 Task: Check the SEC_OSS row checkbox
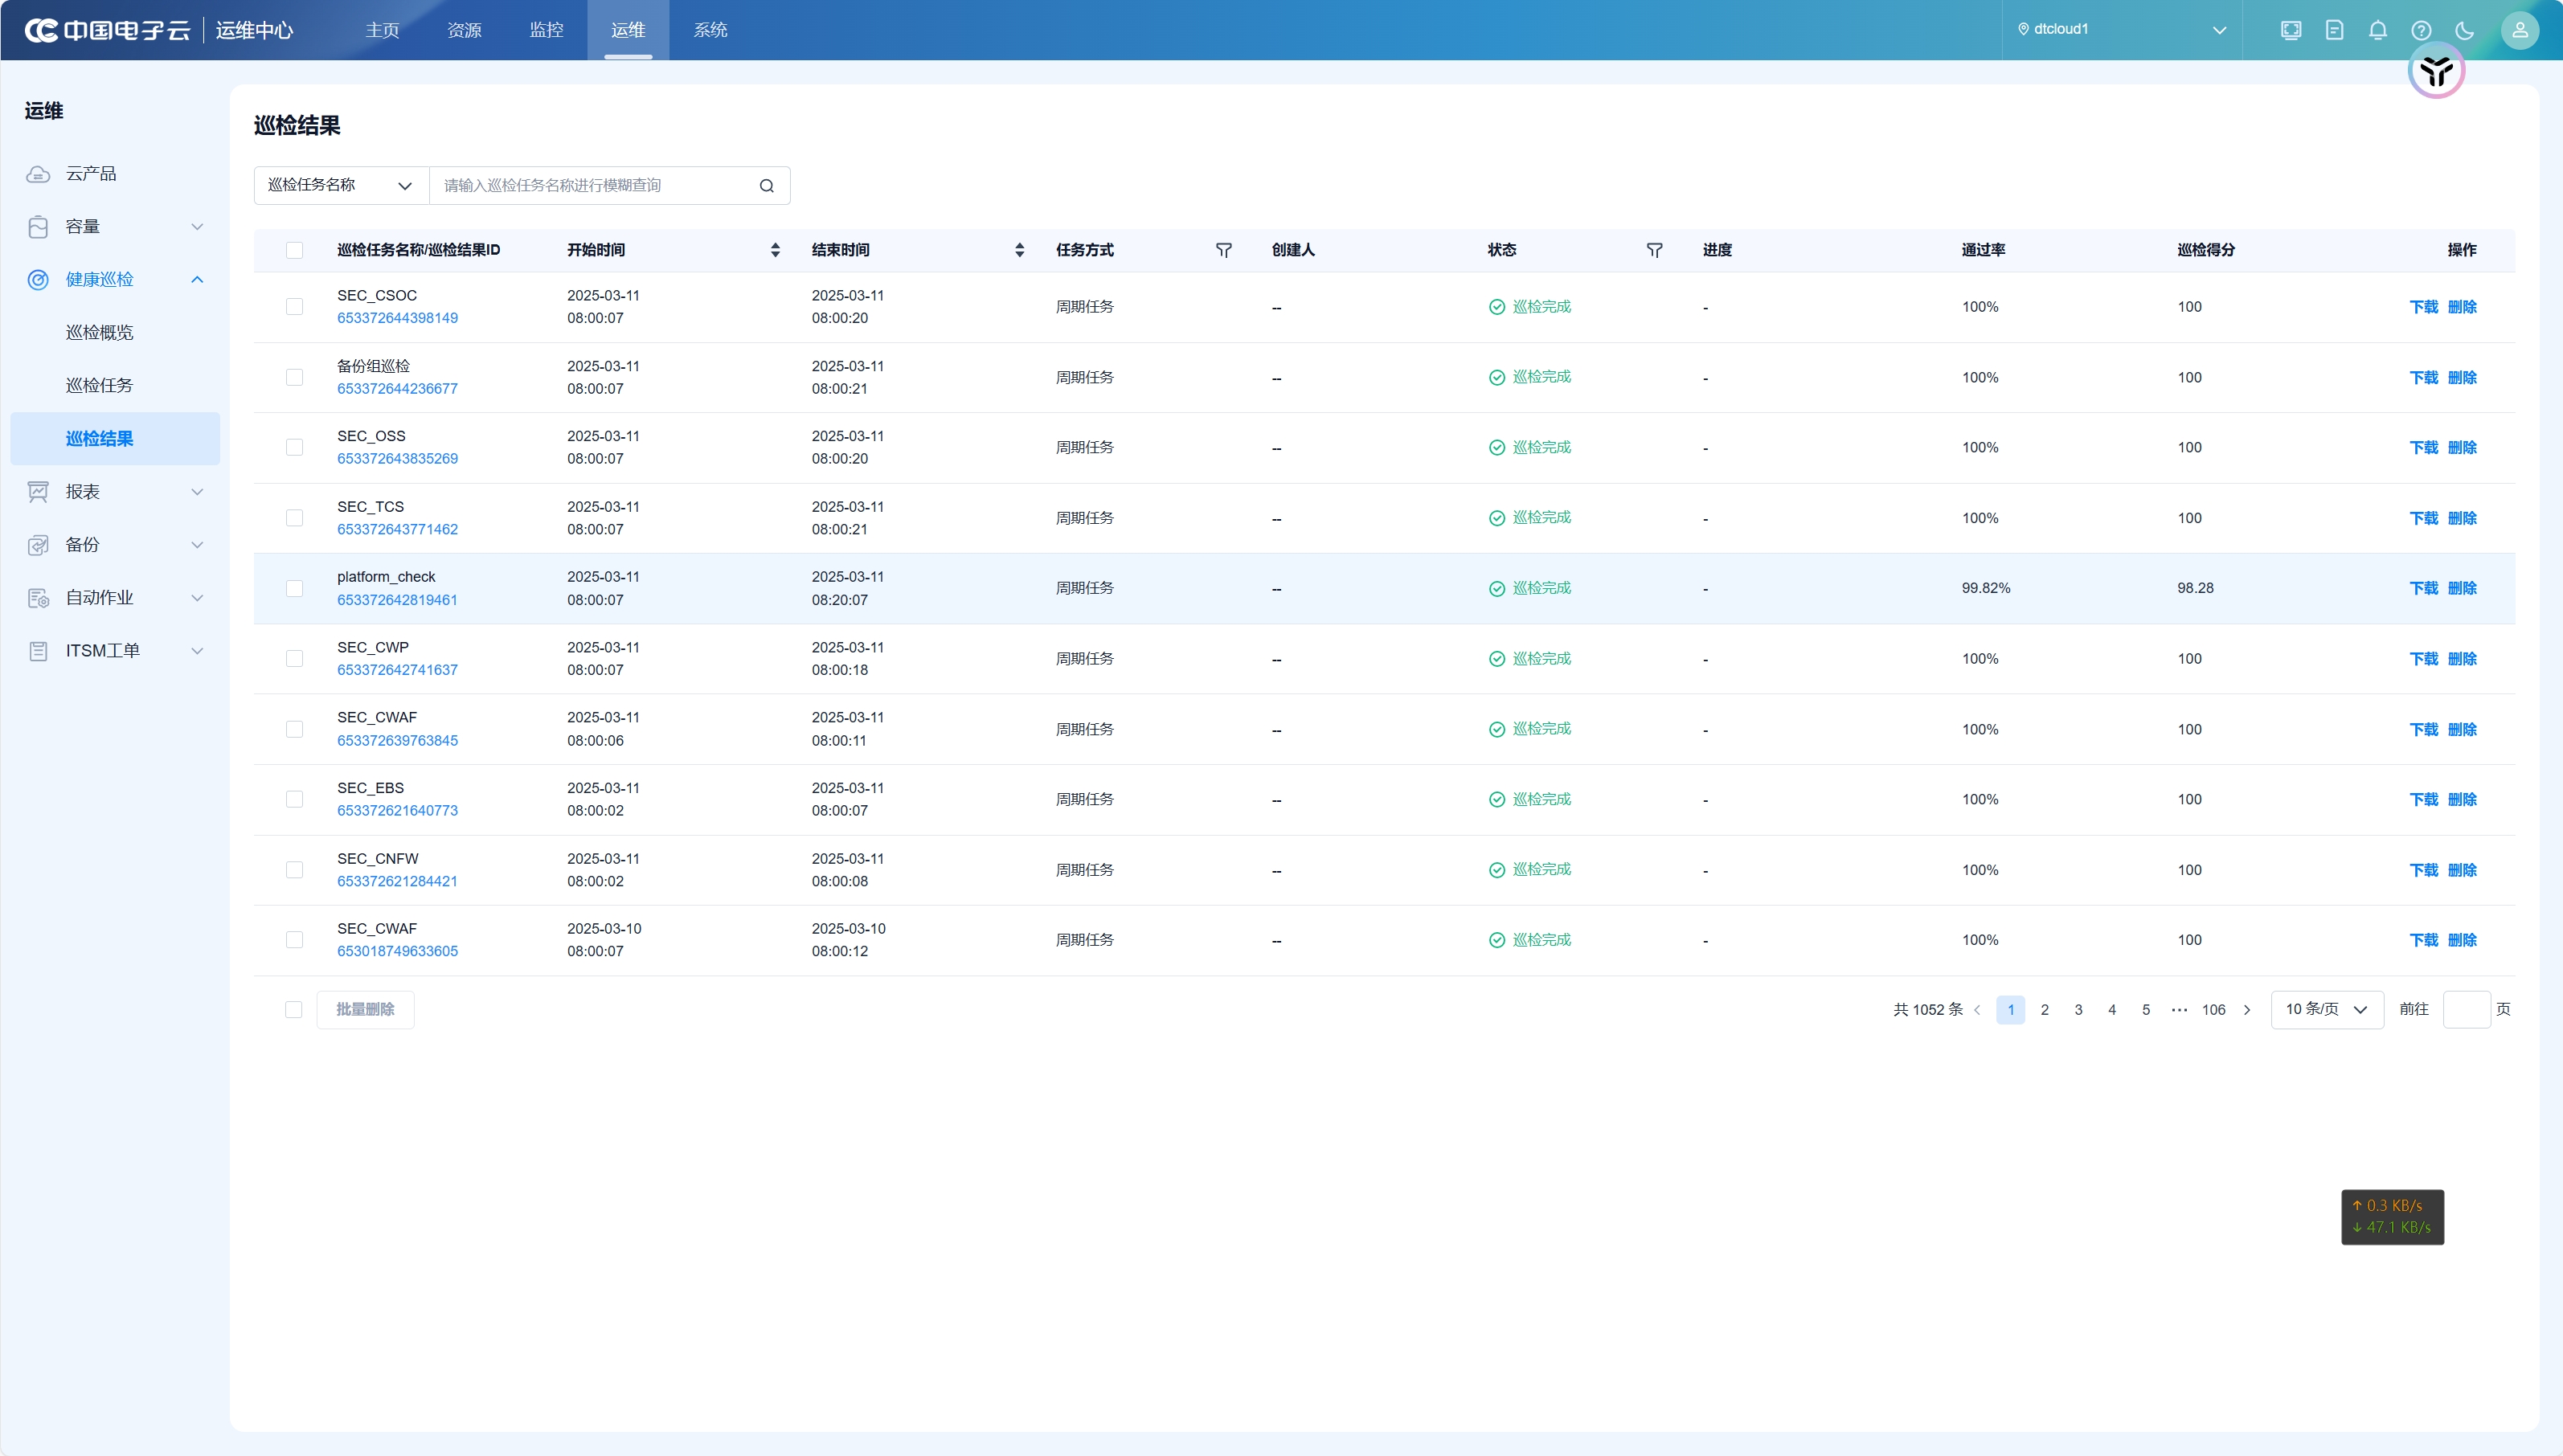point(294,447)
